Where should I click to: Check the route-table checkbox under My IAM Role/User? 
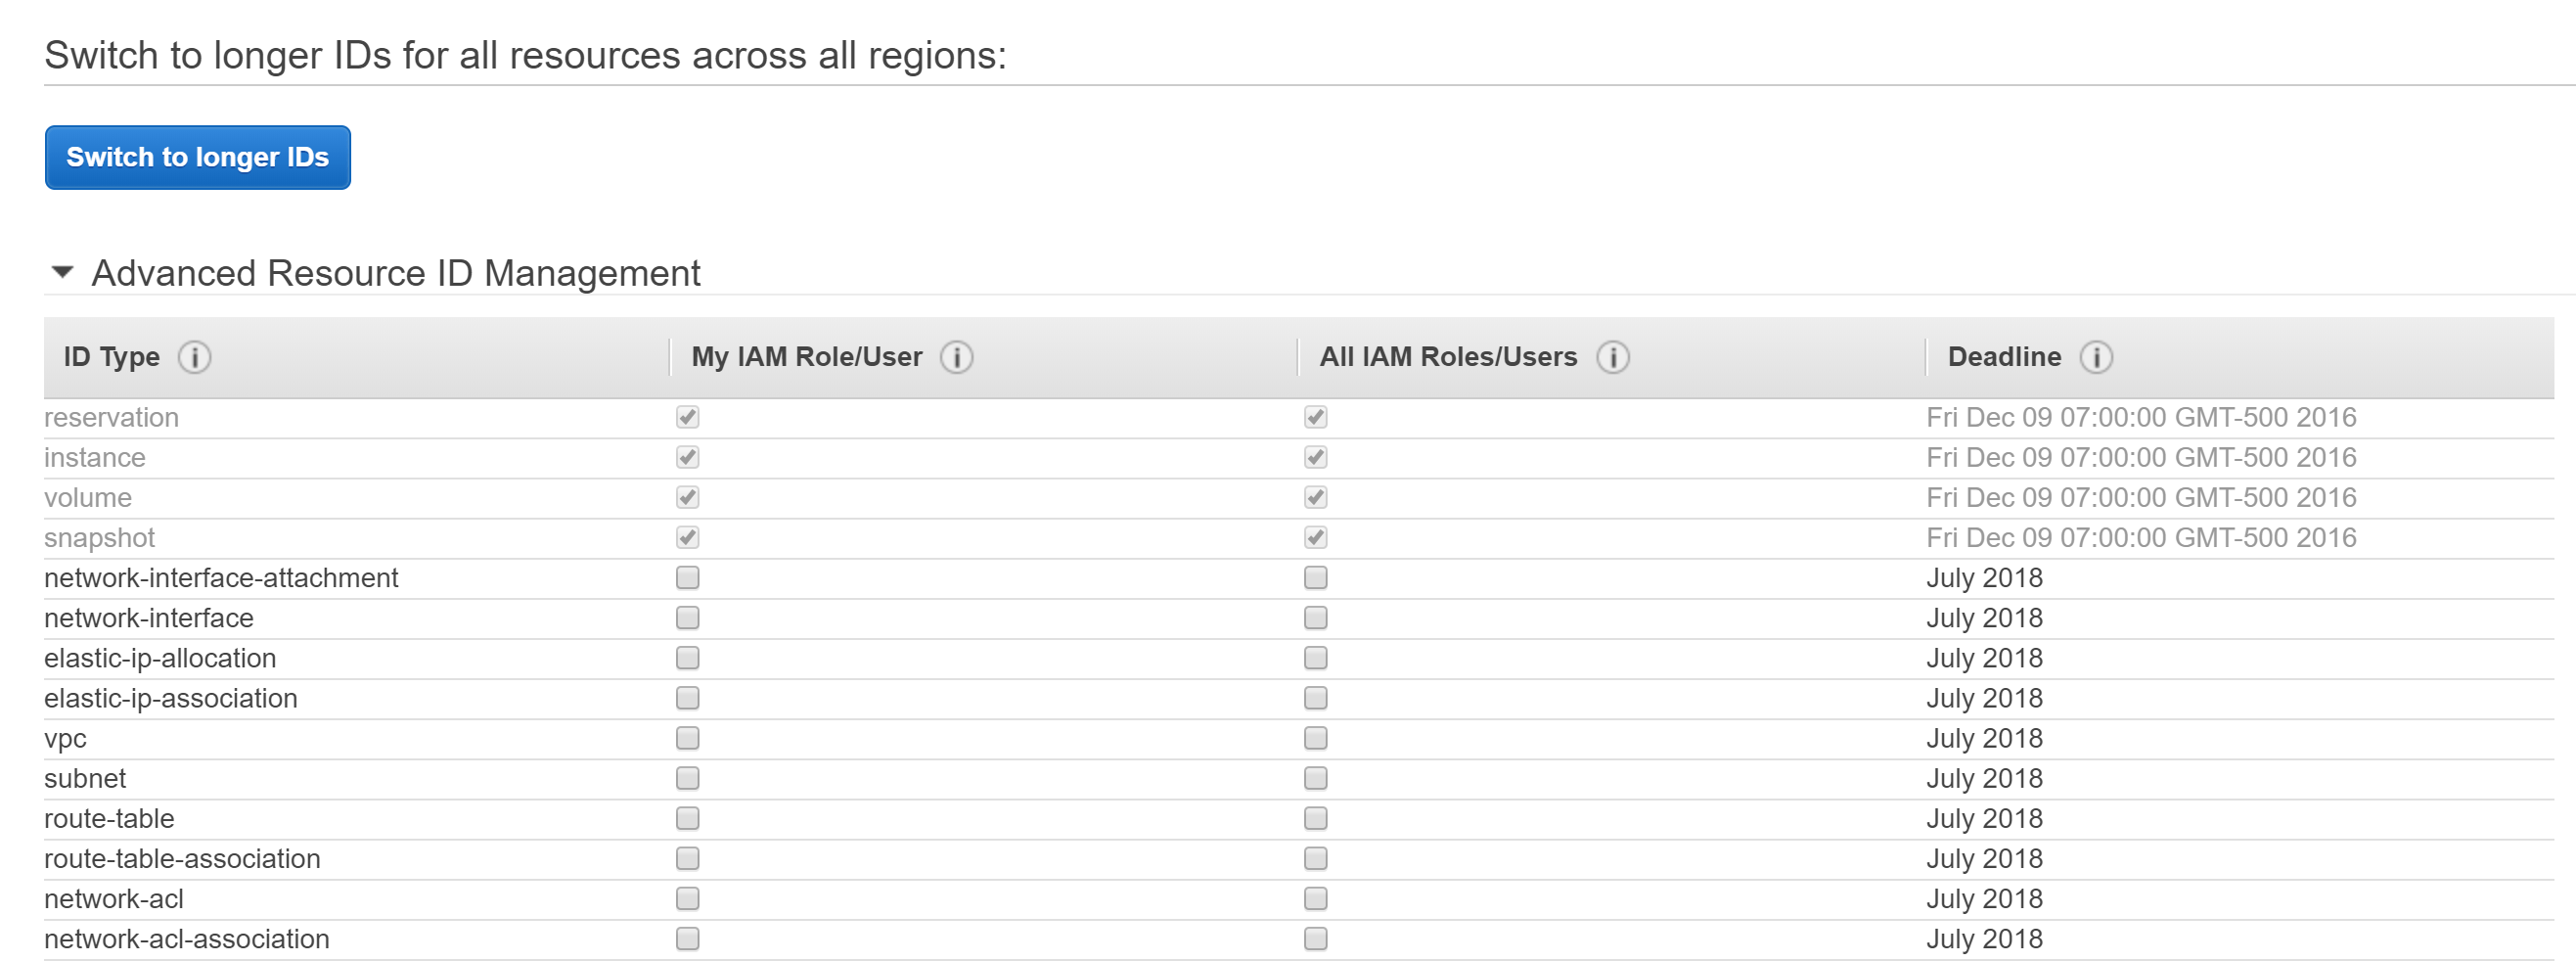coord(686,818)
